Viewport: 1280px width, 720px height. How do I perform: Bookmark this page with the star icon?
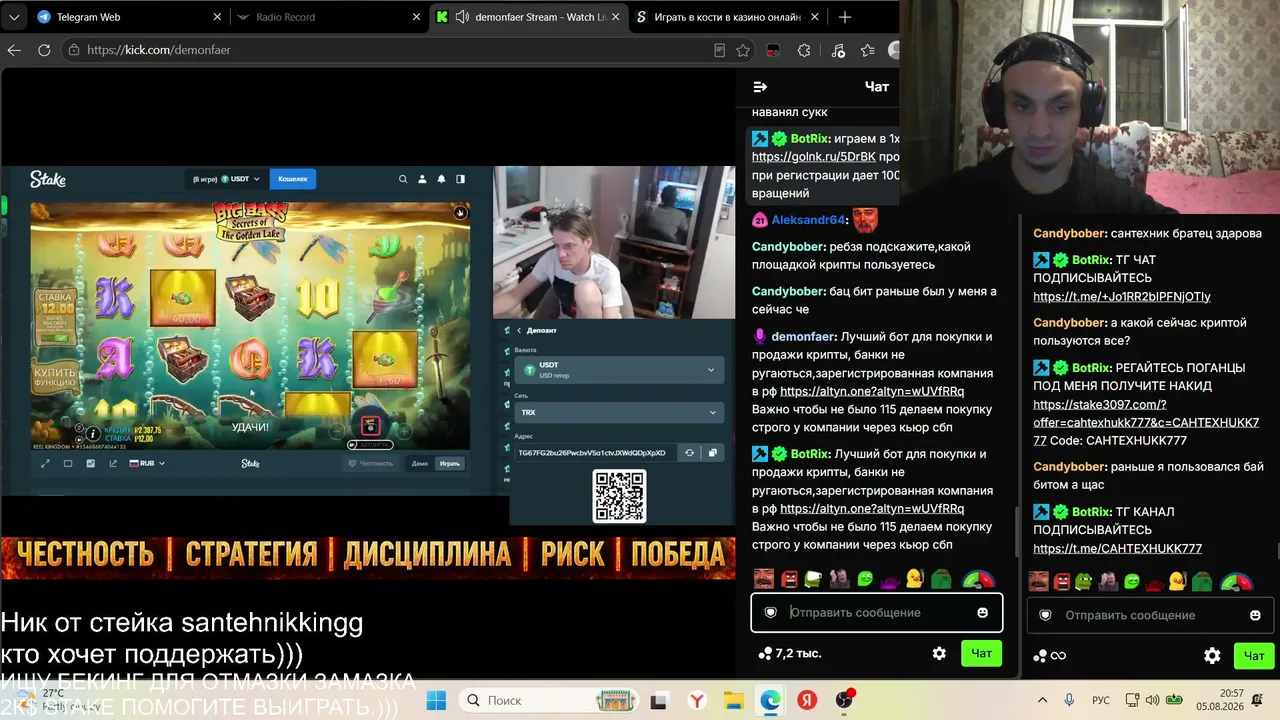click(x=743, y=50)
